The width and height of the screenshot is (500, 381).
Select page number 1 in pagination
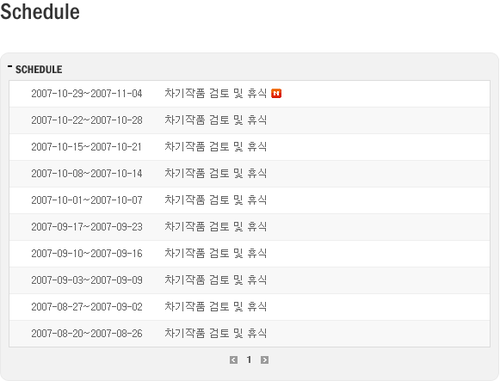249,360
